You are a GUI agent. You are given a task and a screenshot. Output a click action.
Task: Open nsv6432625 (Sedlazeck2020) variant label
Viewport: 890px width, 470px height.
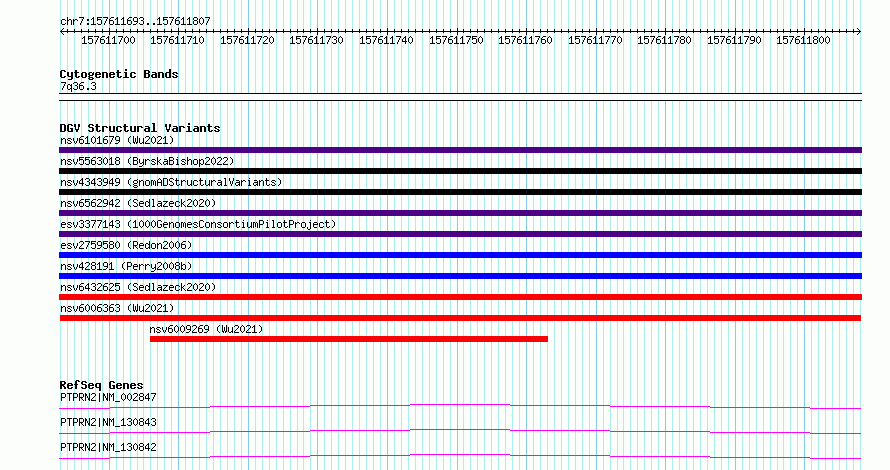pos(138,287)
